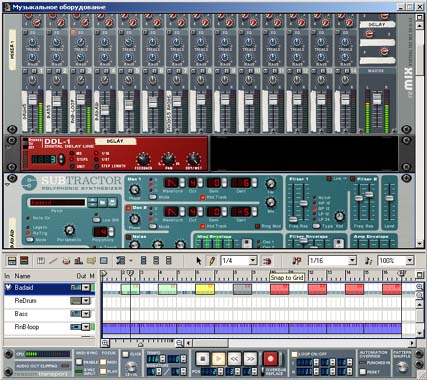Click the Stop transport button
Screen dimensions: 427x380
[202, 359]
